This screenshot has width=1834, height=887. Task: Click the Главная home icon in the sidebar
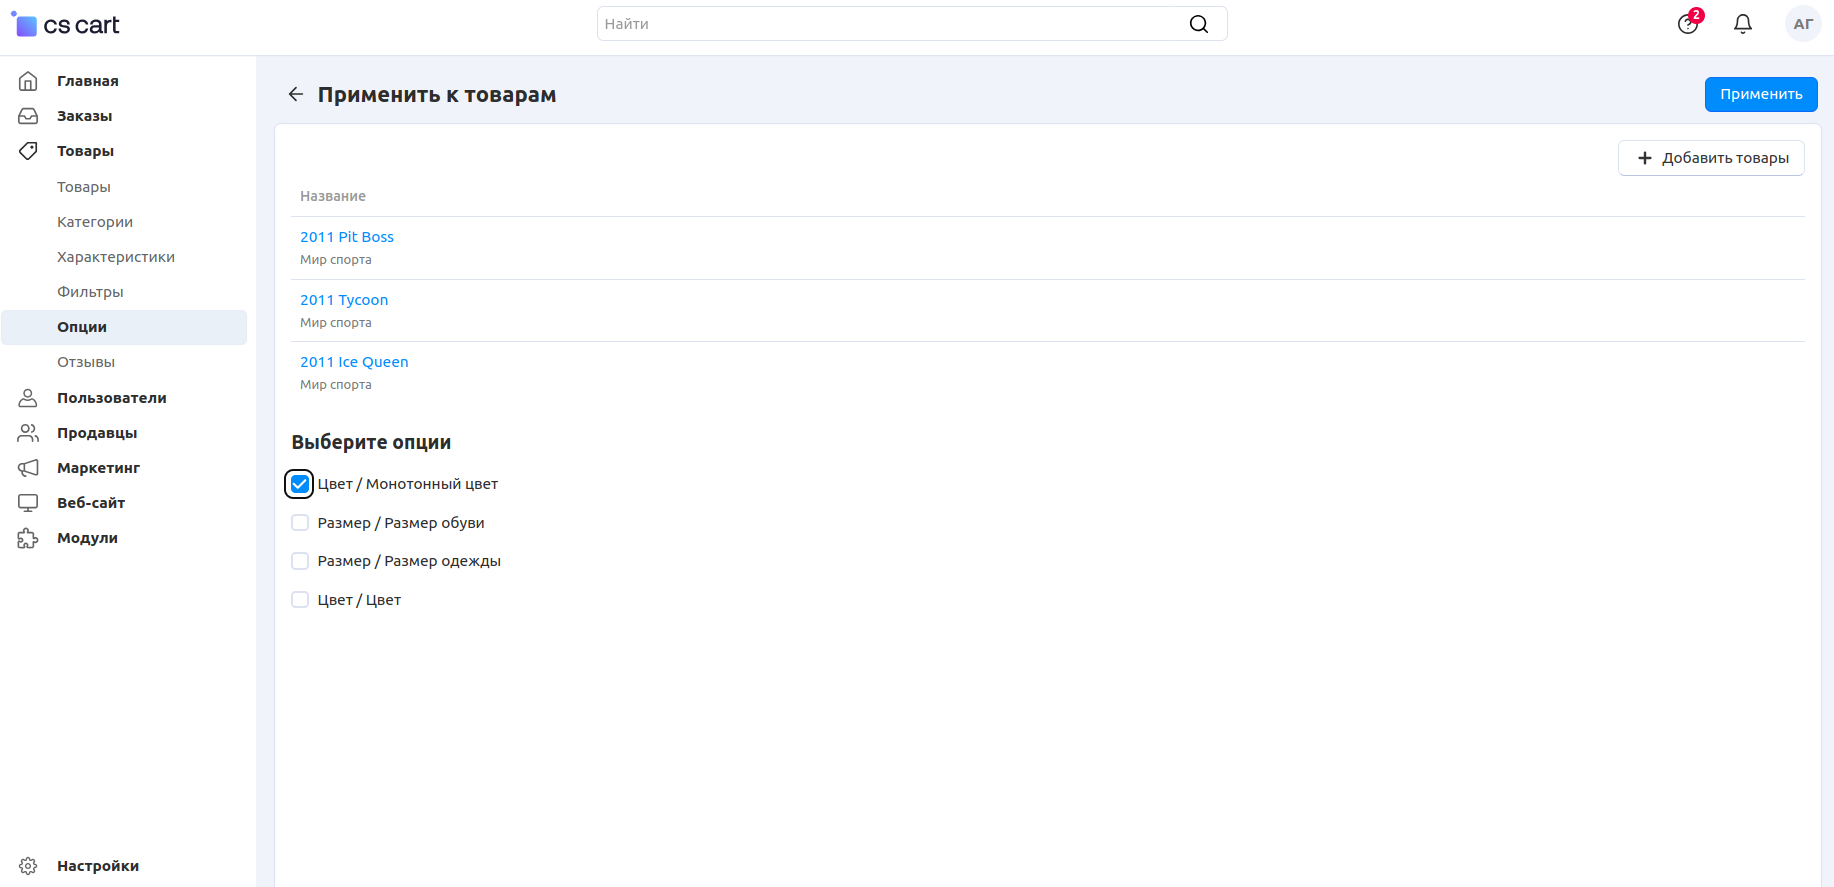coord(28,81)
